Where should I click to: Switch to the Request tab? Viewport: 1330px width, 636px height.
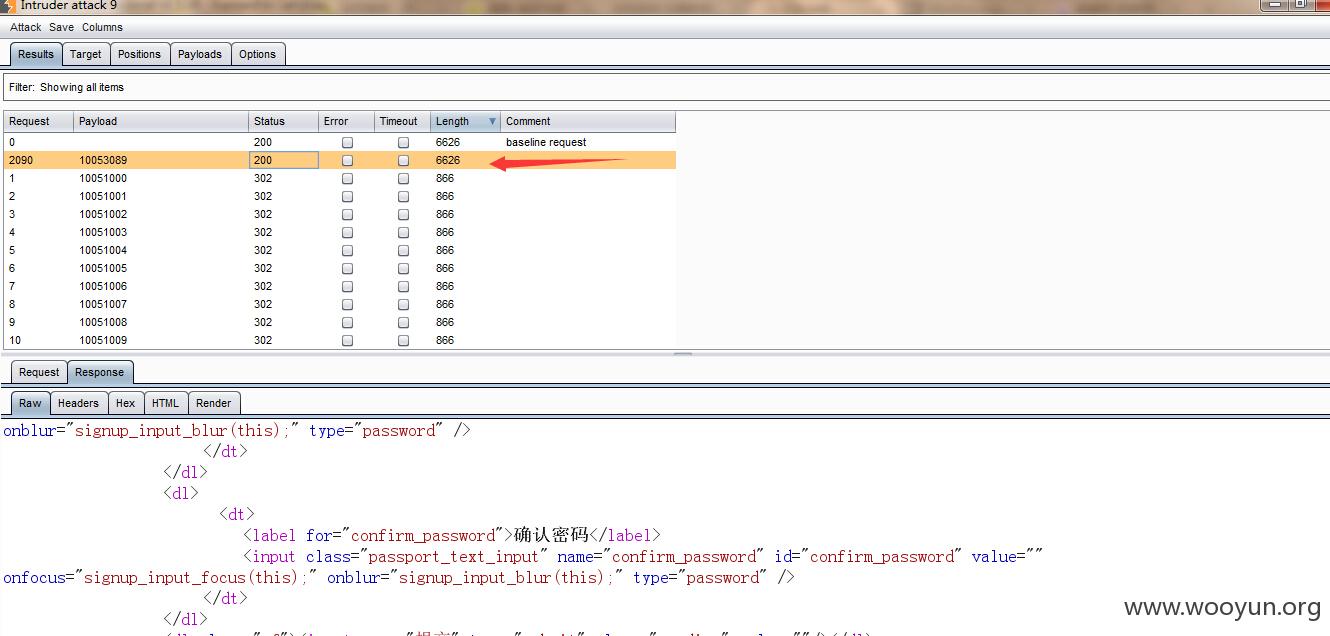pos(39,372)
